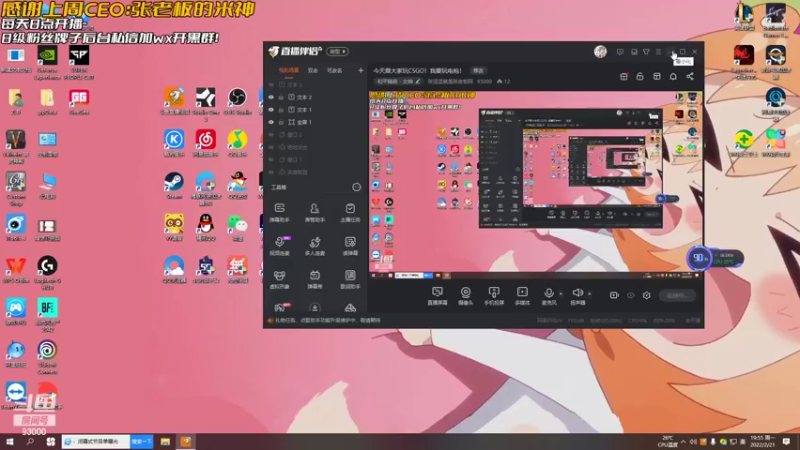
Task: Open the message bubble icon in title bar
Action: coord(620,52)
